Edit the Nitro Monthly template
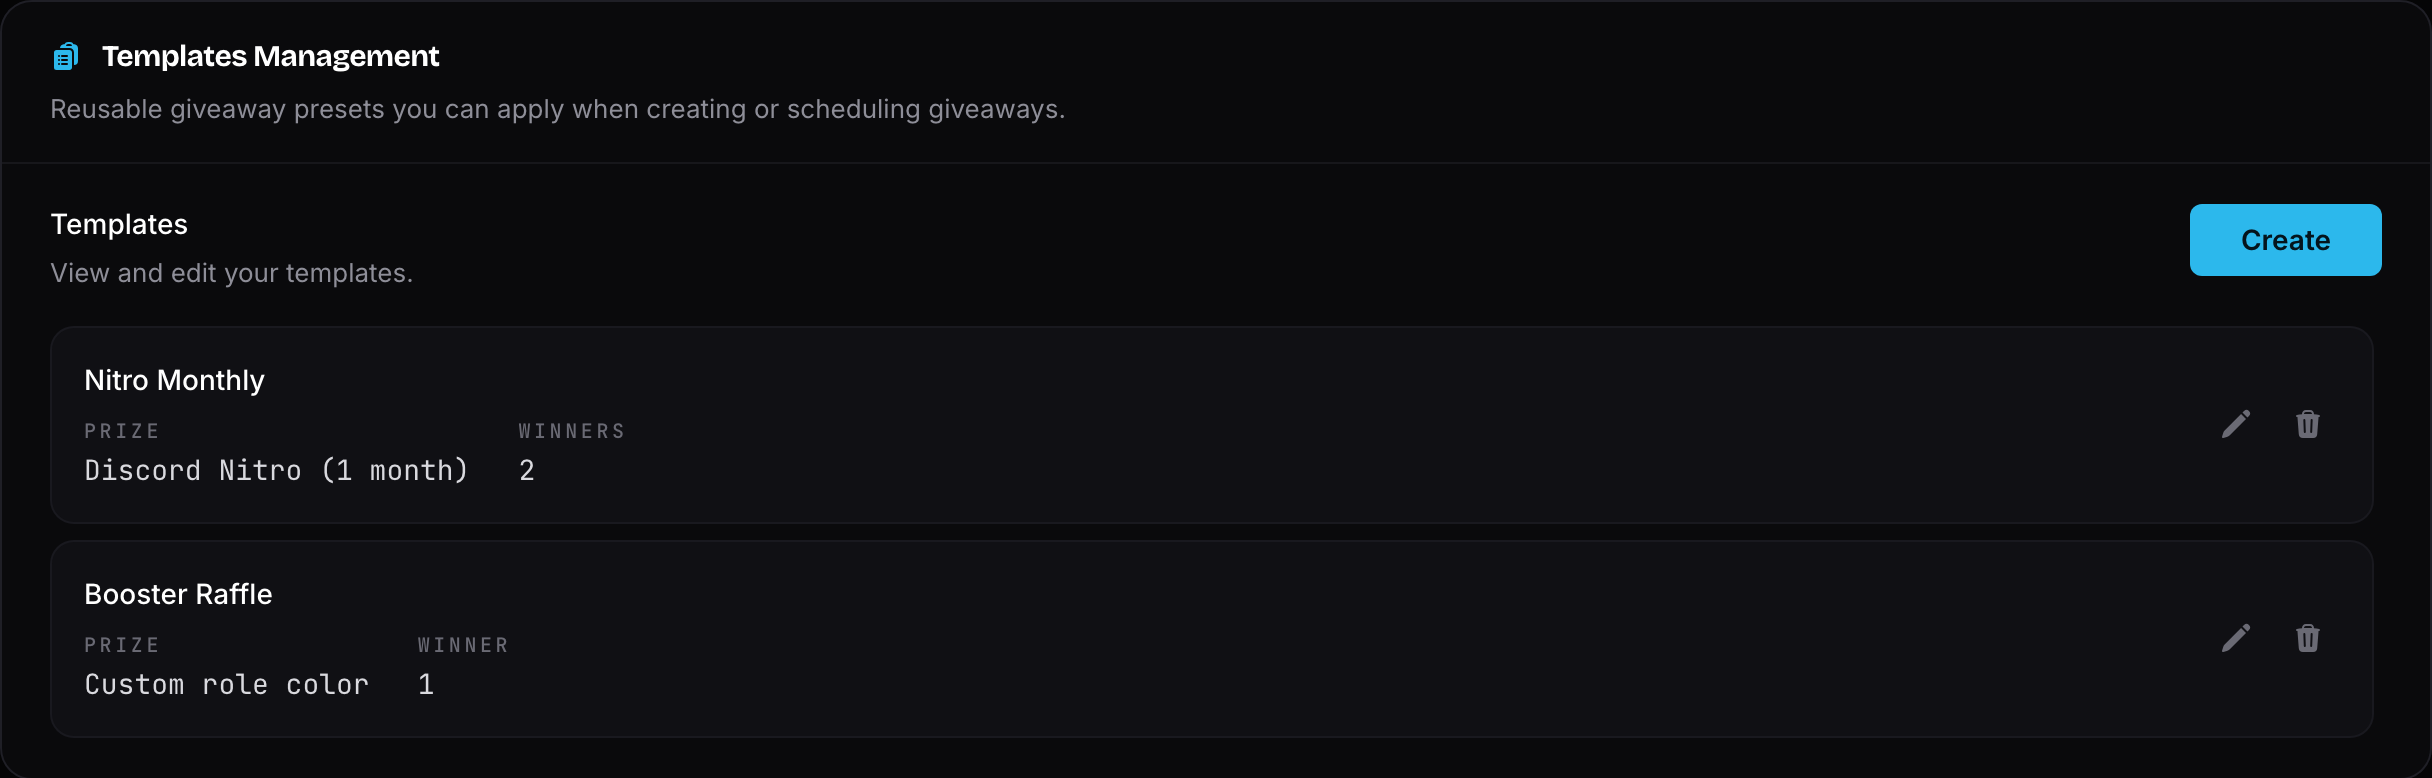This screenshot has height=778, width=2432. 2236,424
